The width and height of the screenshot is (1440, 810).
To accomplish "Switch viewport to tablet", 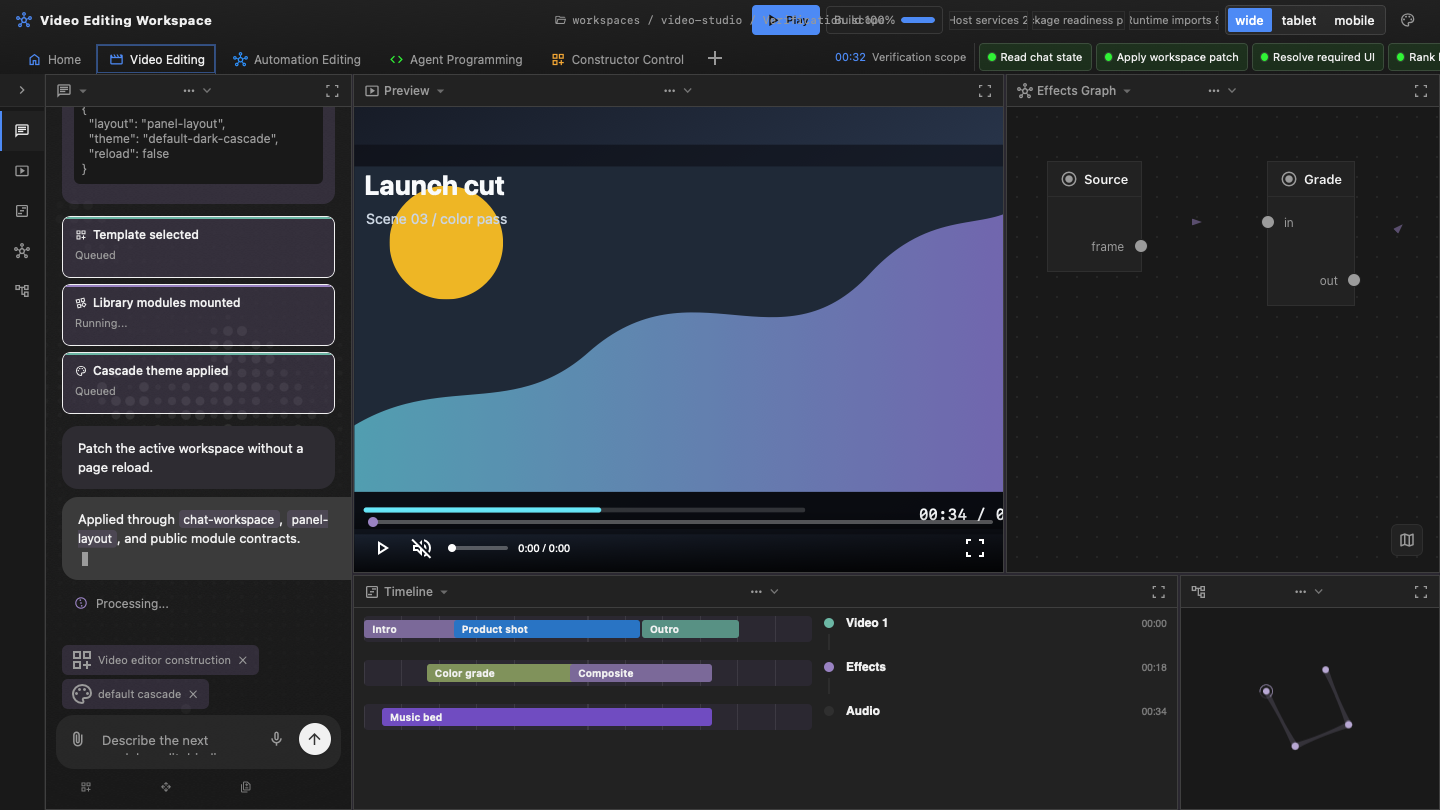I will 1299,20.
